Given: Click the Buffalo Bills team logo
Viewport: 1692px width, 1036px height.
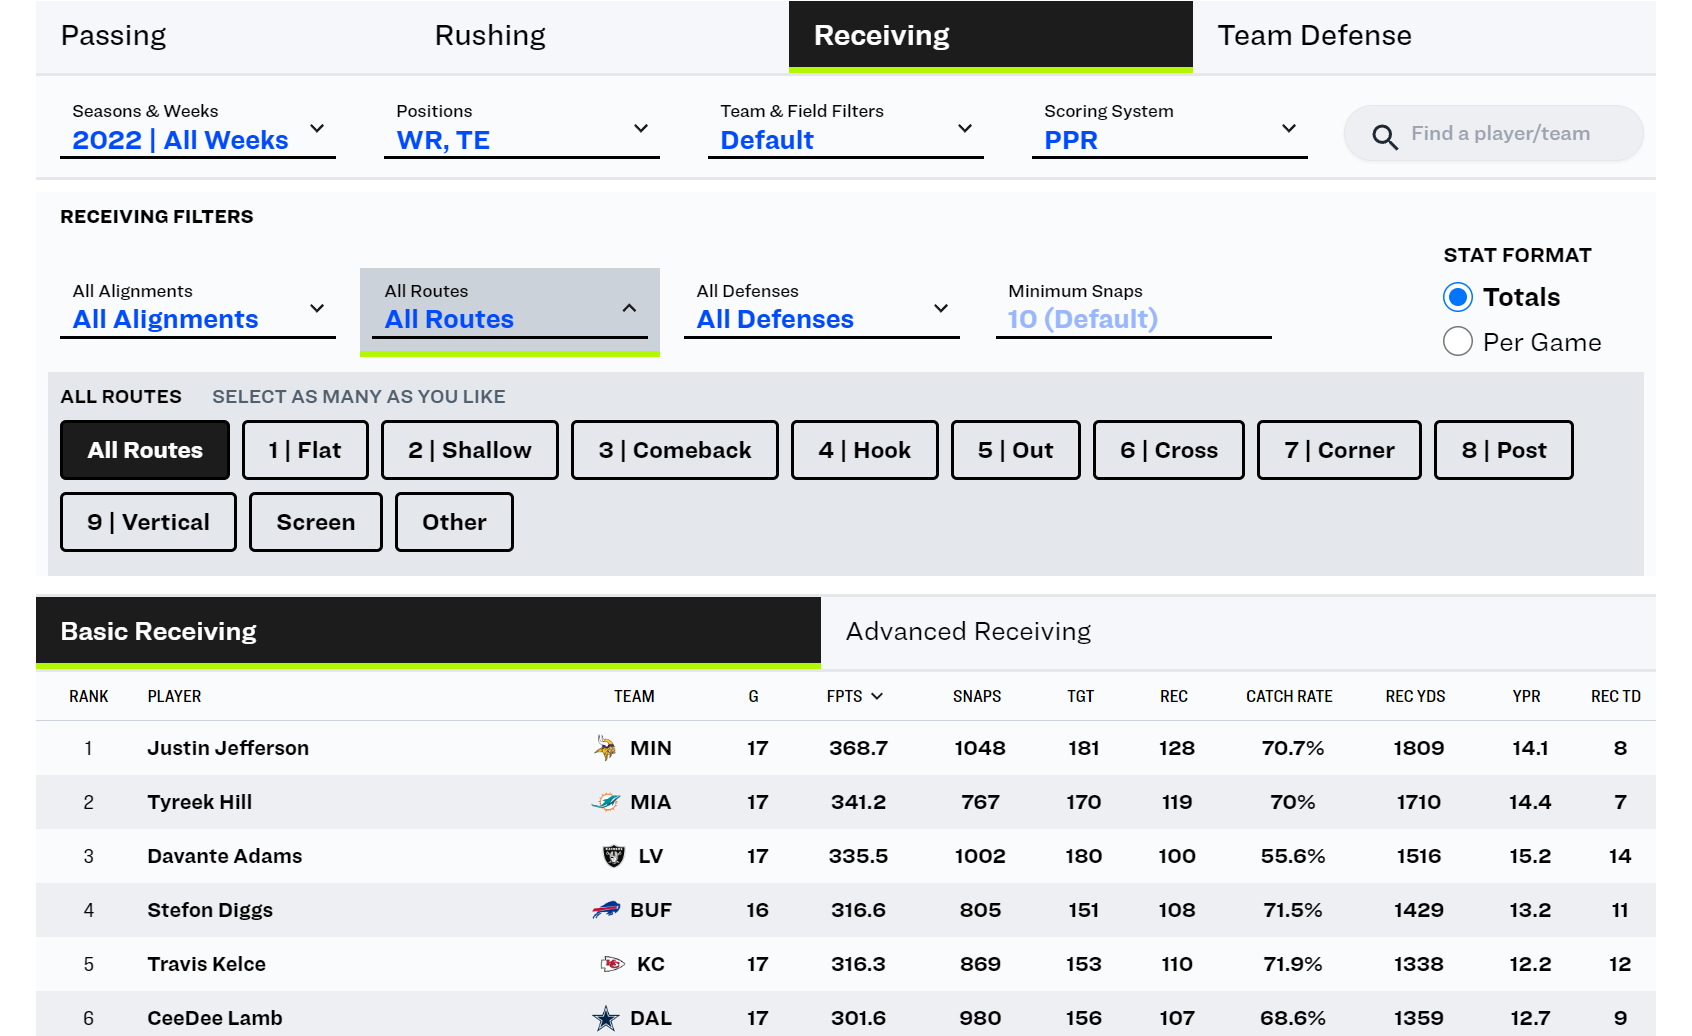Looking at the screenshot, I should pos(606,910).
